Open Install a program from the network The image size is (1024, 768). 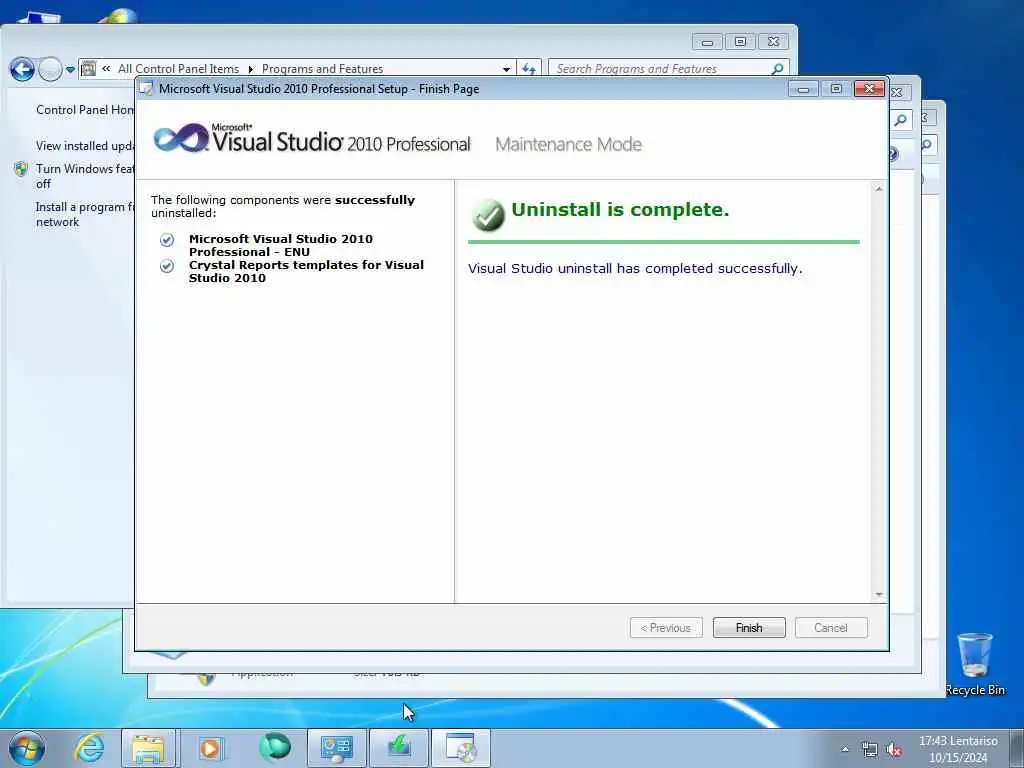(85, 214)
